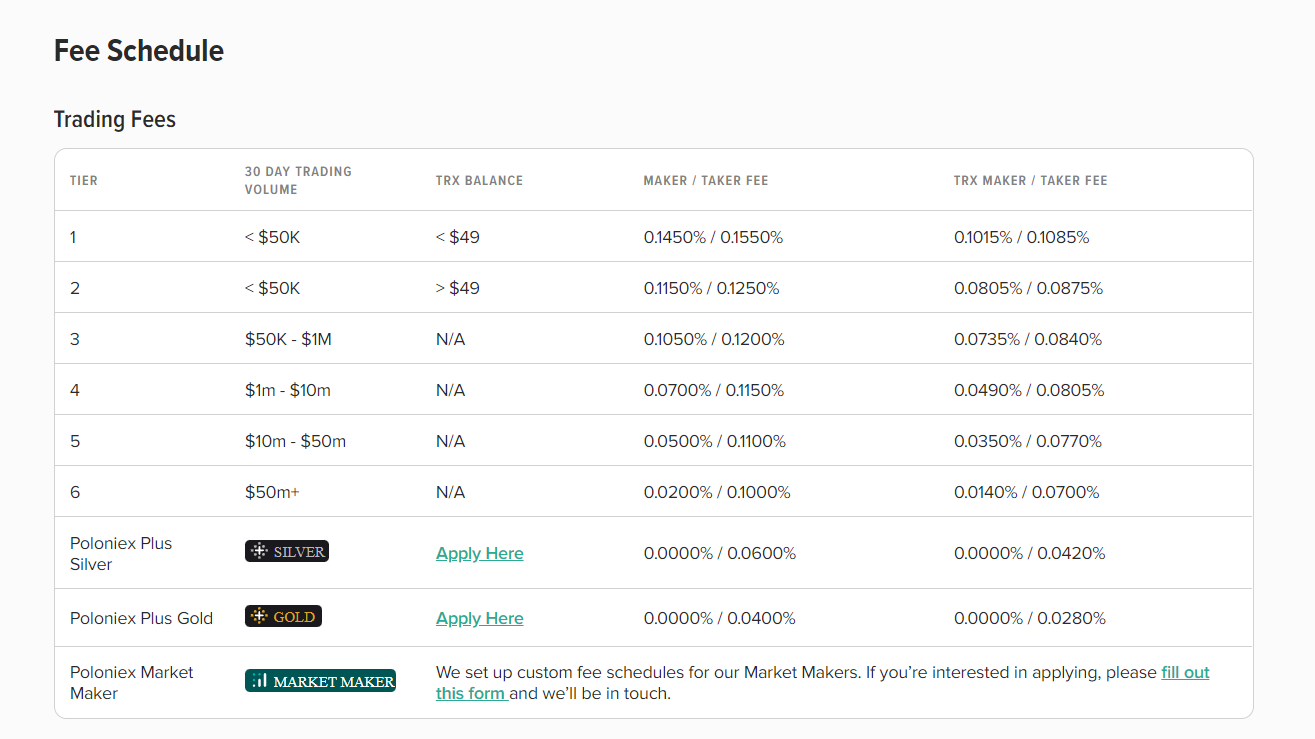Screen dimensions: 1315x739
Task: Select Gold fee 0.0000% / 0.0400%
Action: (x=720, y=618)
